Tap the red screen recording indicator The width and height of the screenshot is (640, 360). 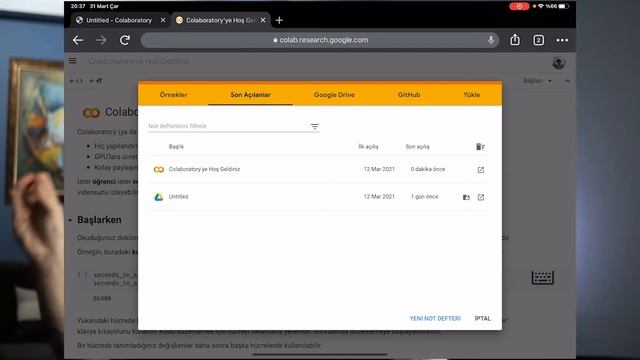519,6
